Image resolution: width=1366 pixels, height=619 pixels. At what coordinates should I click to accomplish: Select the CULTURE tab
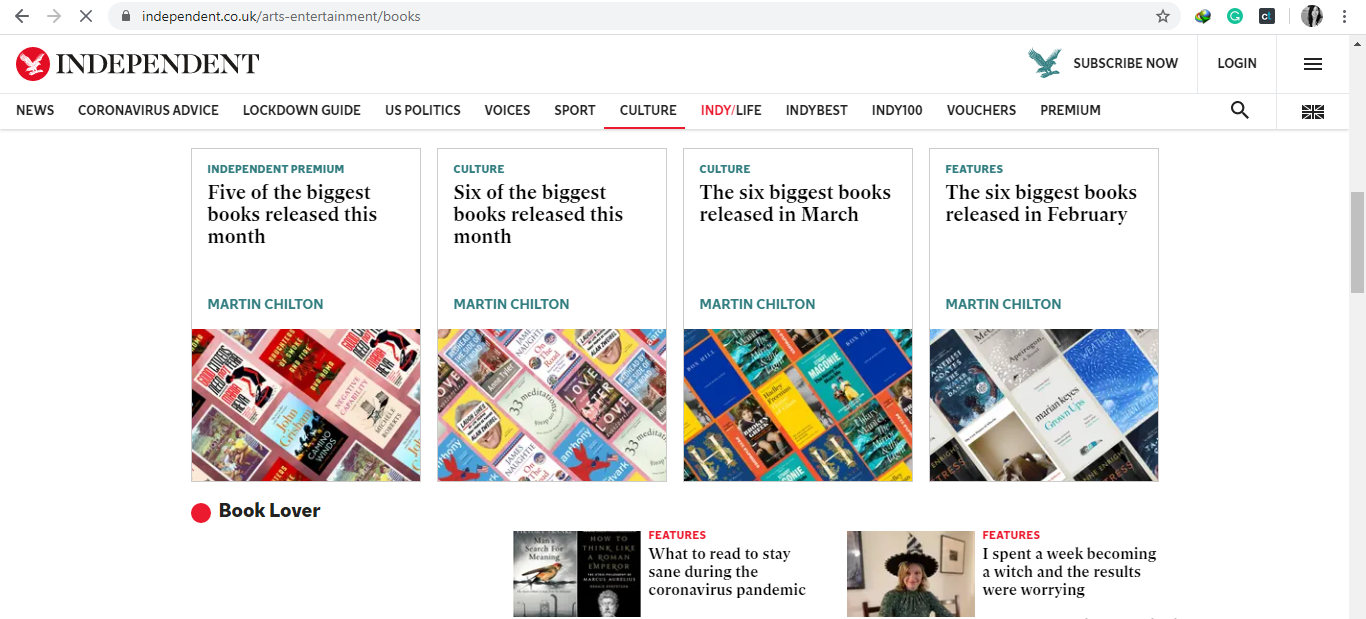point(648,110)
